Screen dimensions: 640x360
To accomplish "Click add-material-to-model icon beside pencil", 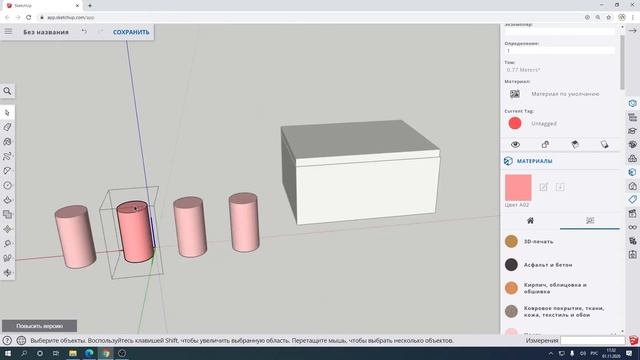I will tap(560, 187).
